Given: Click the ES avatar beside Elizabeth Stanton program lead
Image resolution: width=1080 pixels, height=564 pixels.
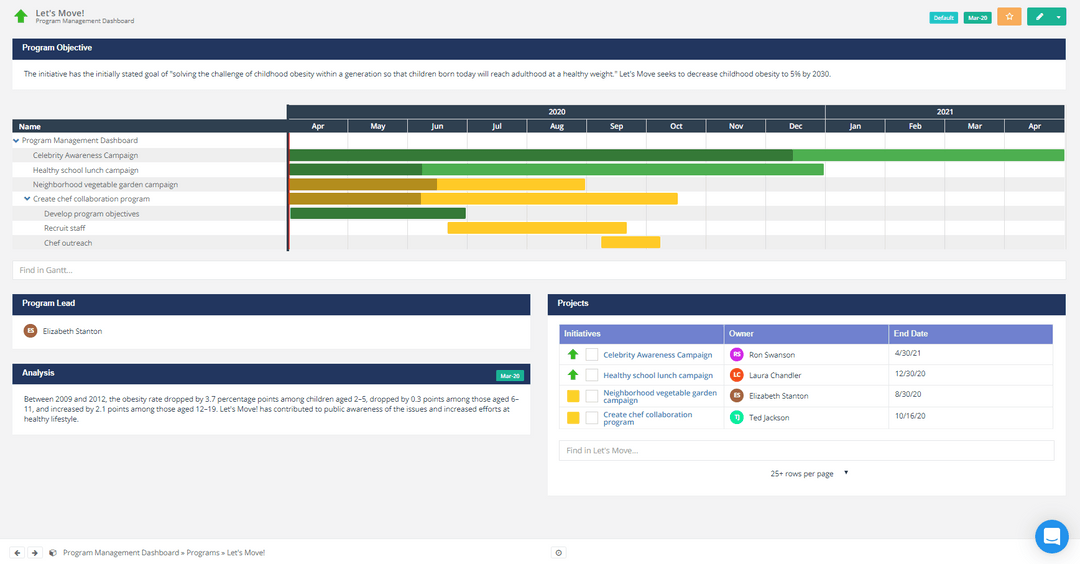Looking at the screenshot, I should click(x=30, y=331).
